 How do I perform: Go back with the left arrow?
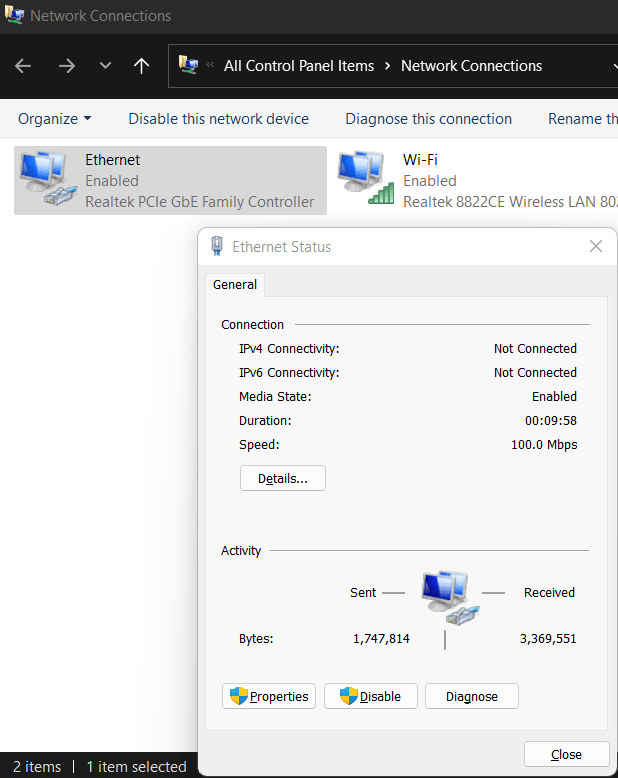pyautogui.click(x=23, y=65)
